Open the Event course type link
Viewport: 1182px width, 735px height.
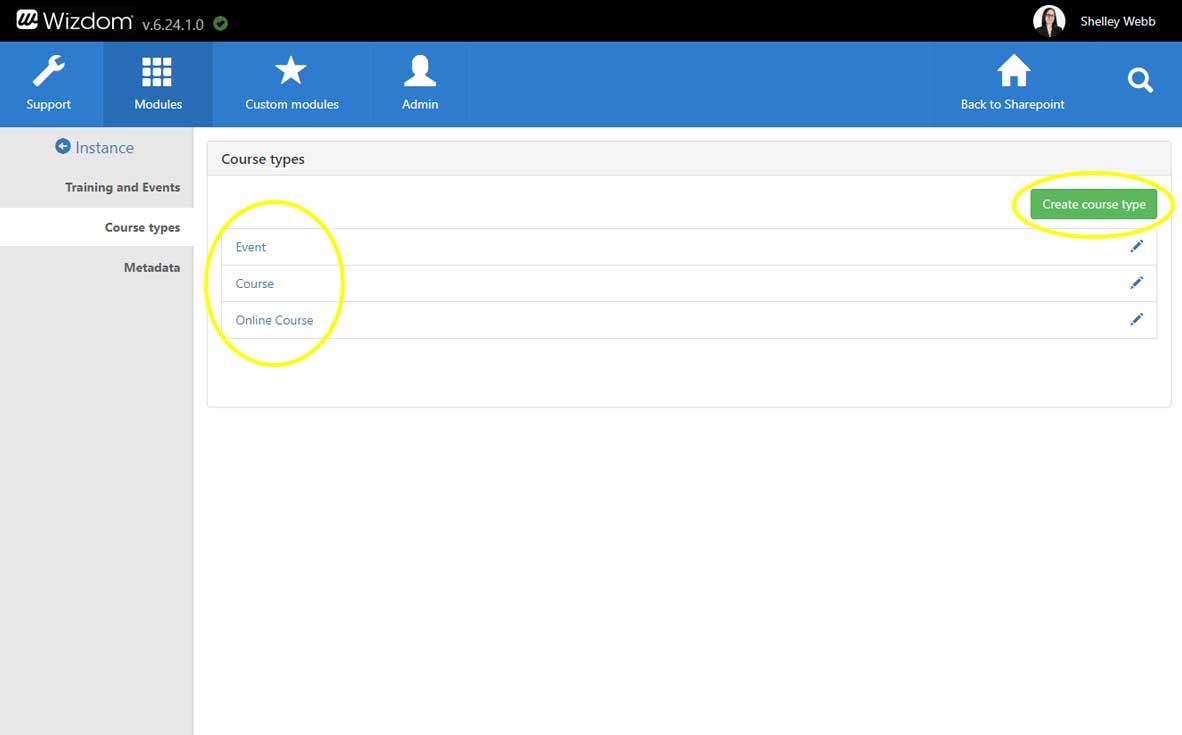[x=251, y=247]
